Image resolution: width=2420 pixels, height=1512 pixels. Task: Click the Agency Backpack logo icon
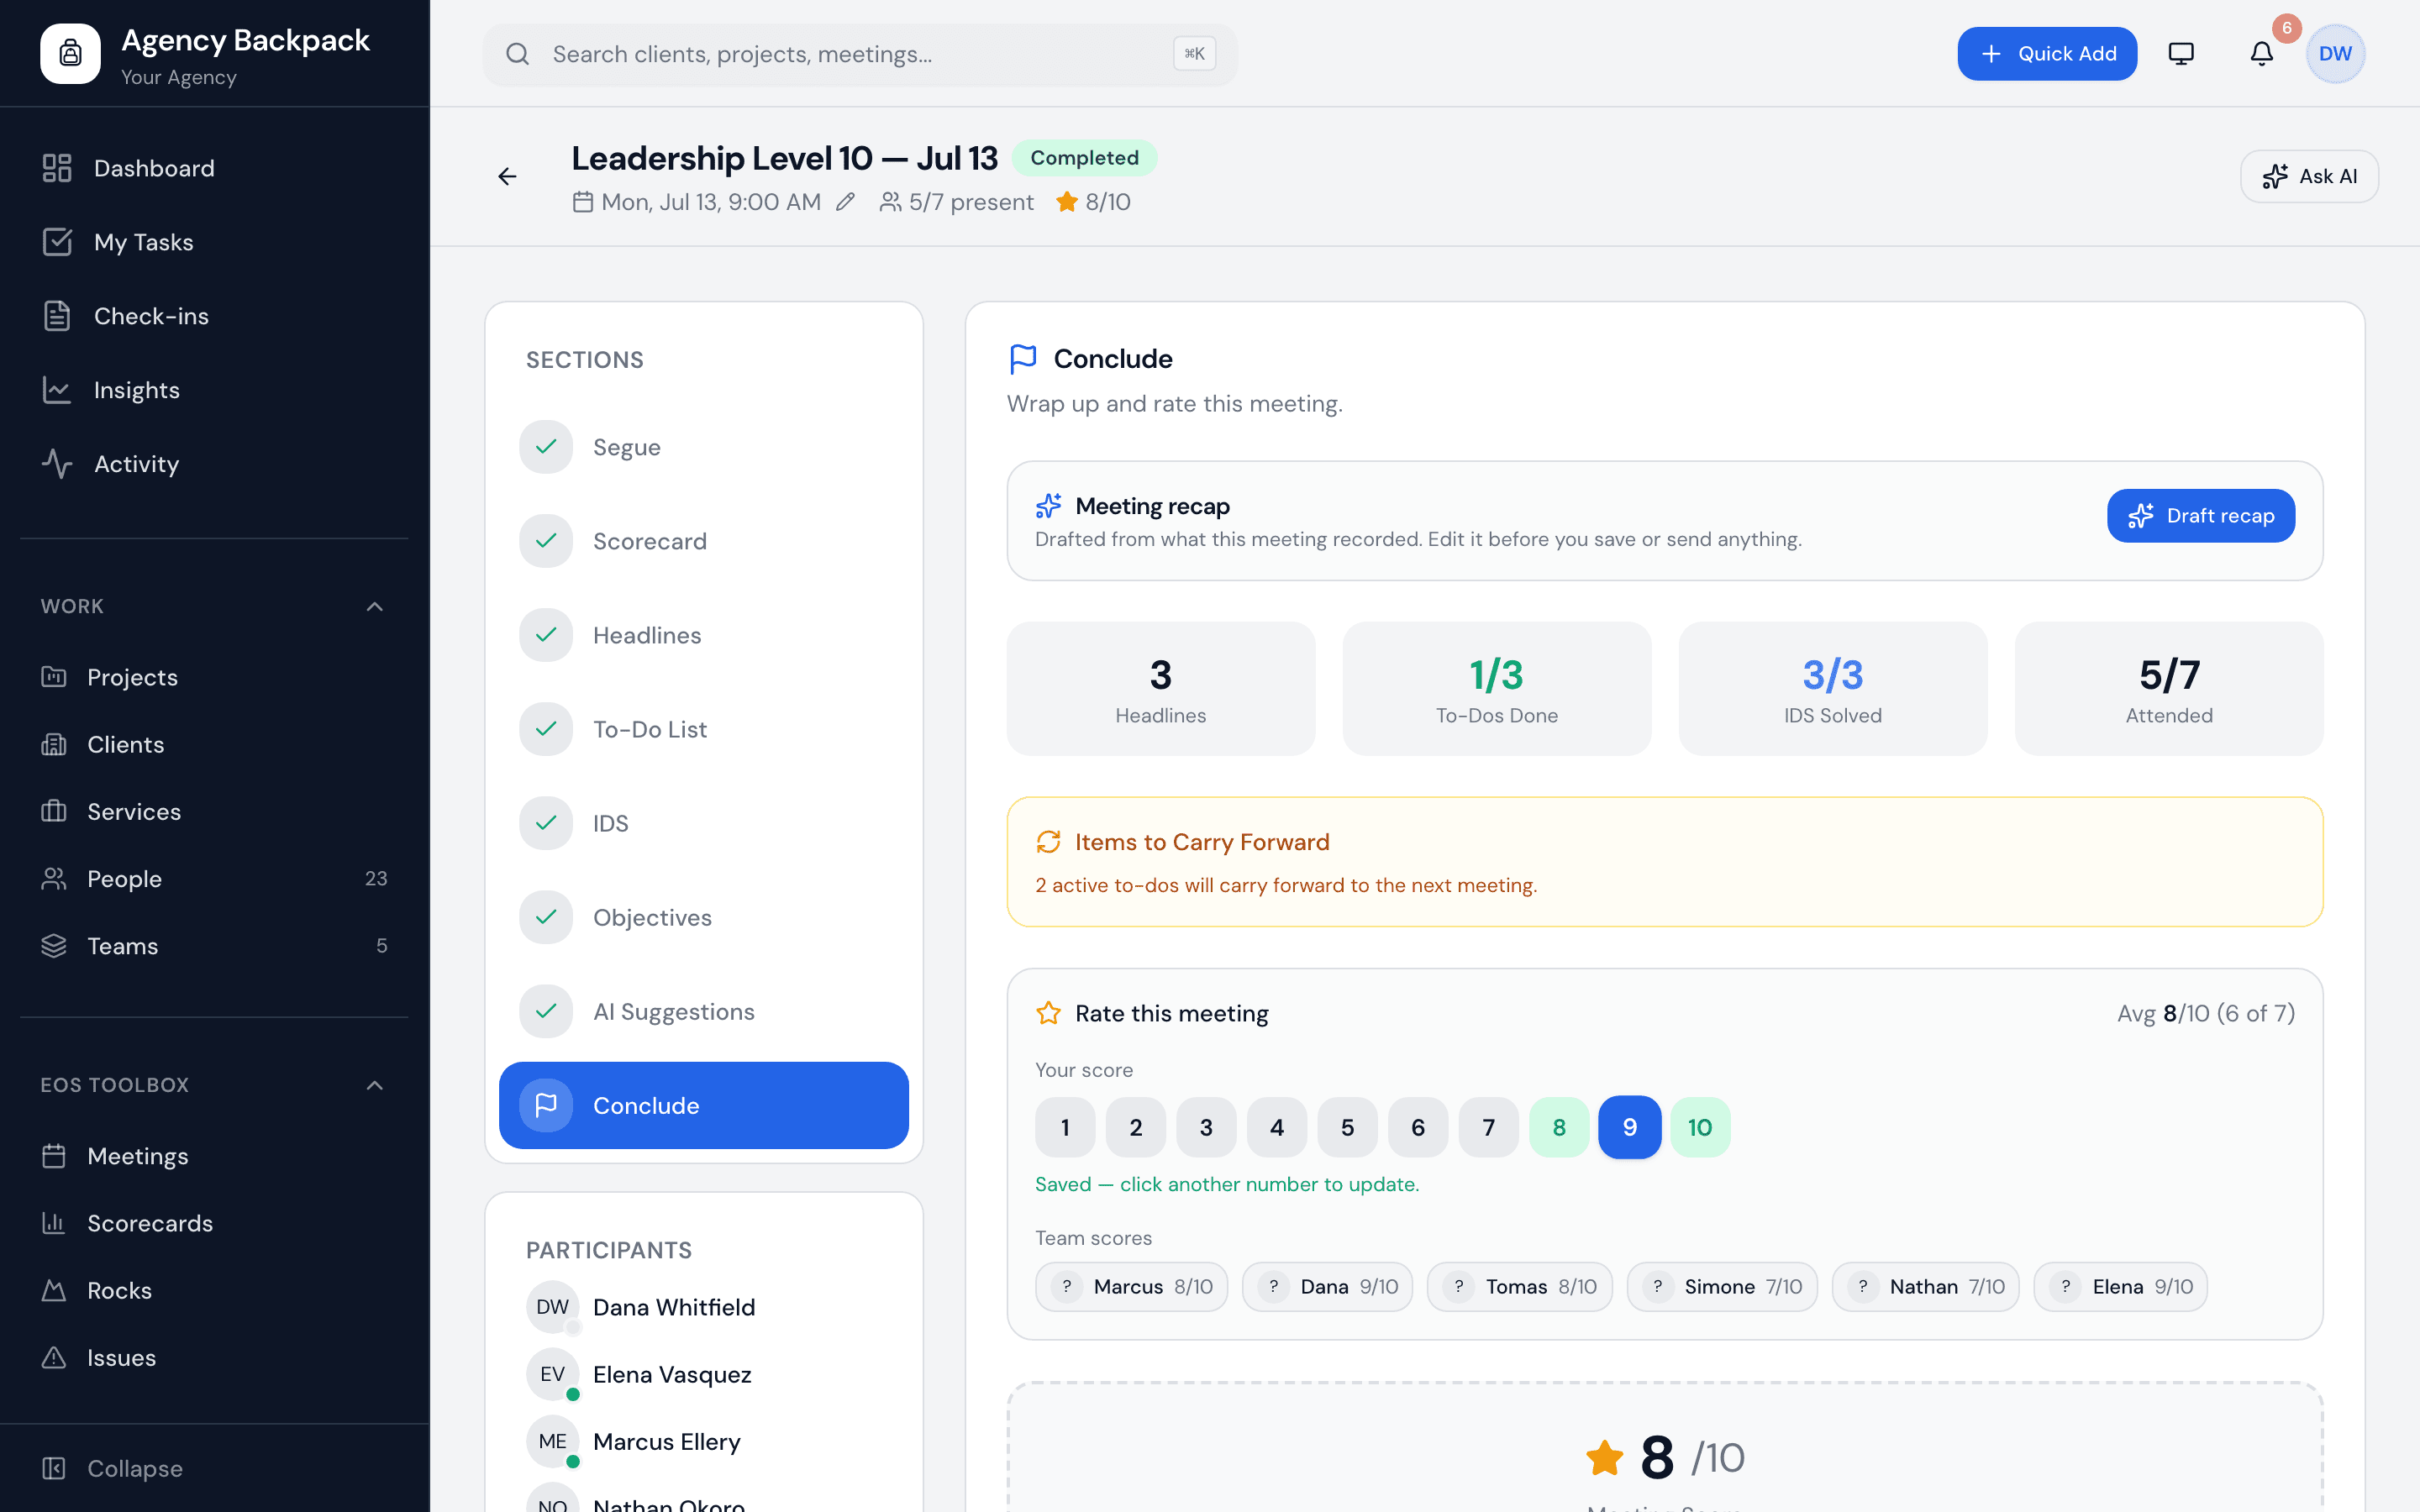click(70, 54)
